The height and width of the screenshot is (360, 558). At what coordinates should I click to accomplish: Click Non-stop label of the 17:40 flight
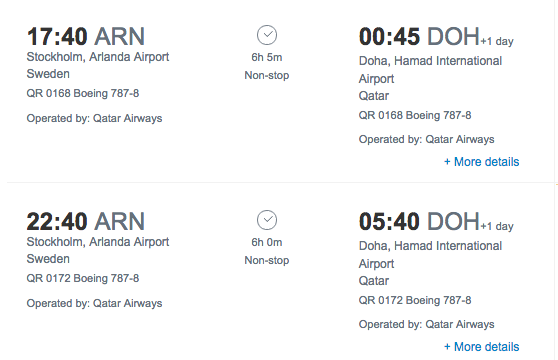[x=267, y=75]
